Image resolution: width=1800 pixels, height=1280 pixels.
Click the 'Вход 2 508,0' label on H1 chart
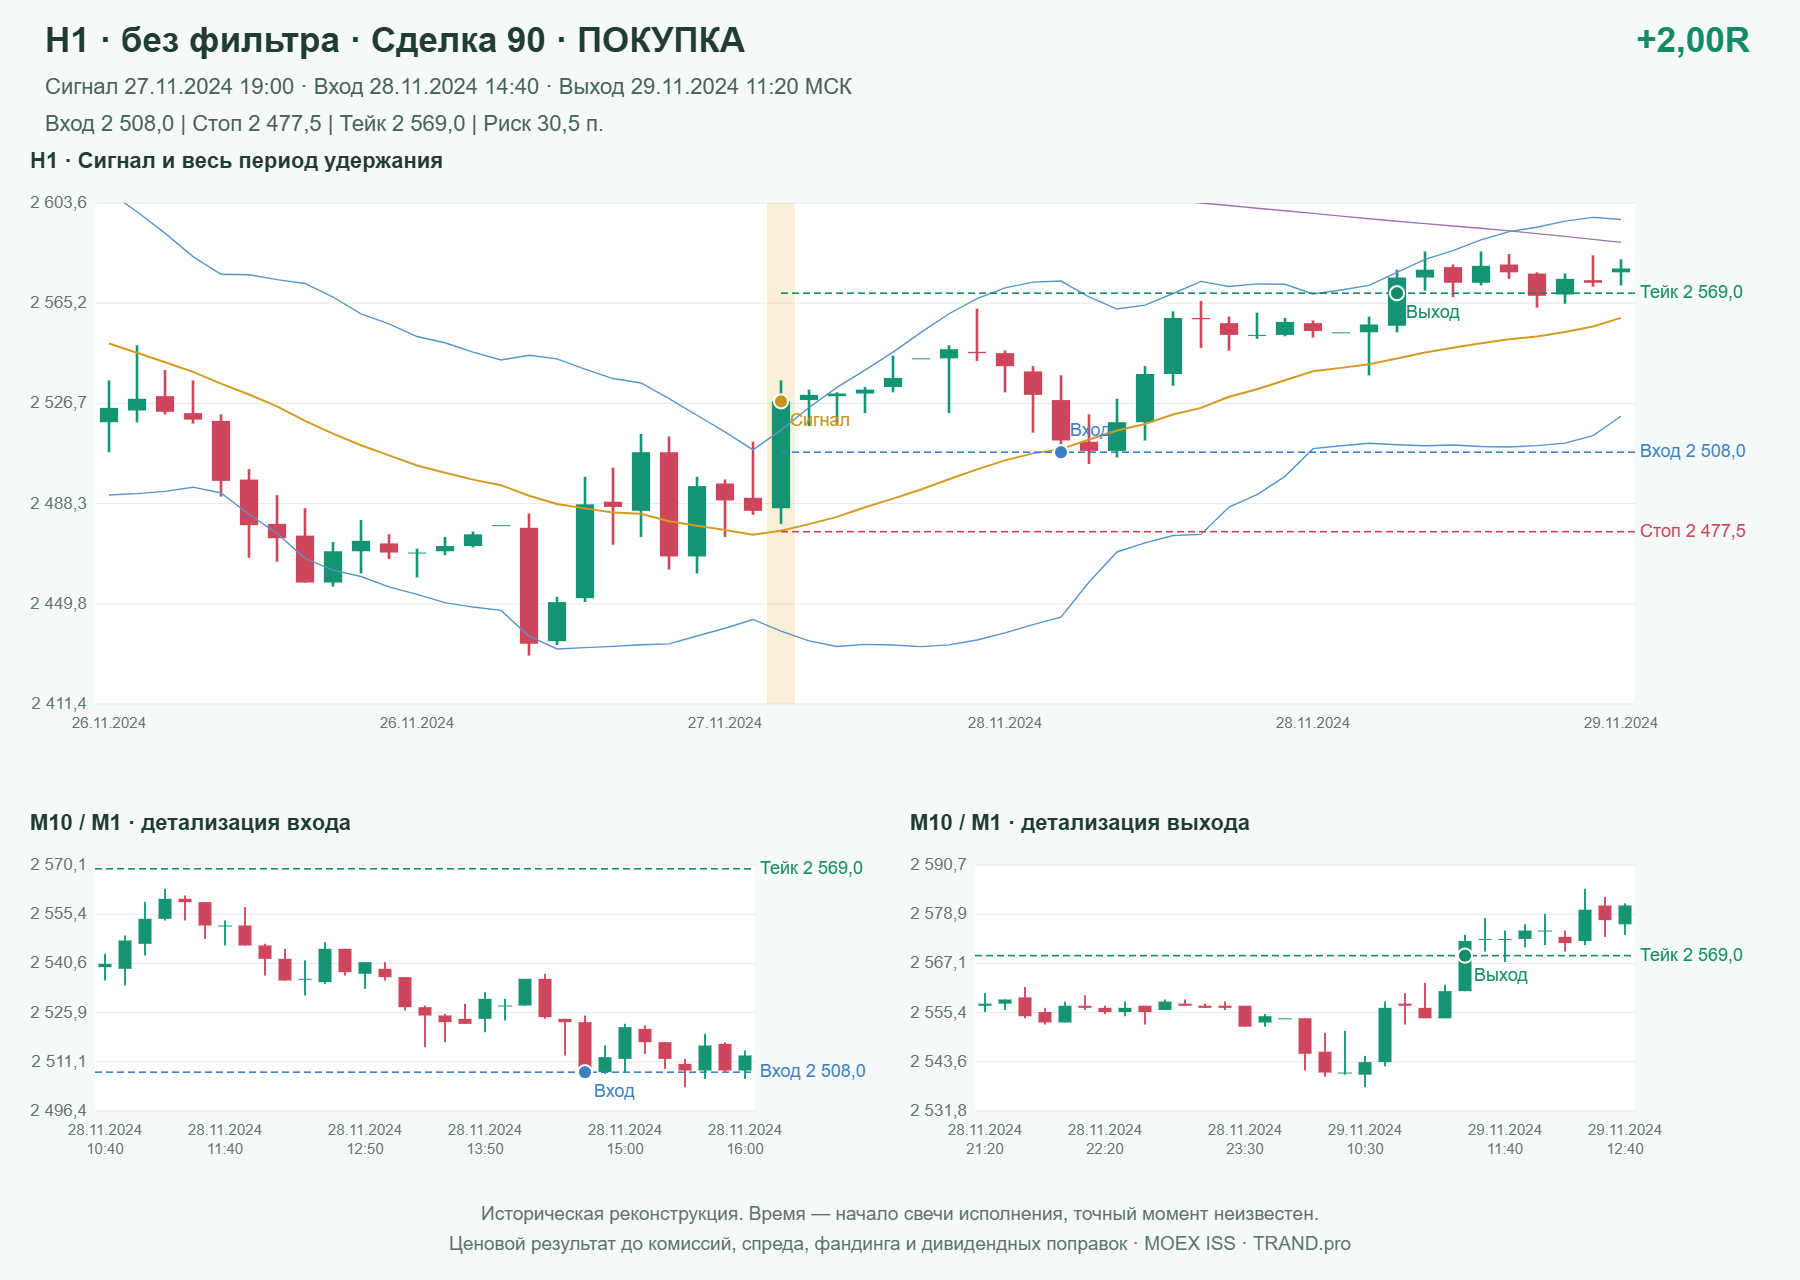coord(1692,451)
